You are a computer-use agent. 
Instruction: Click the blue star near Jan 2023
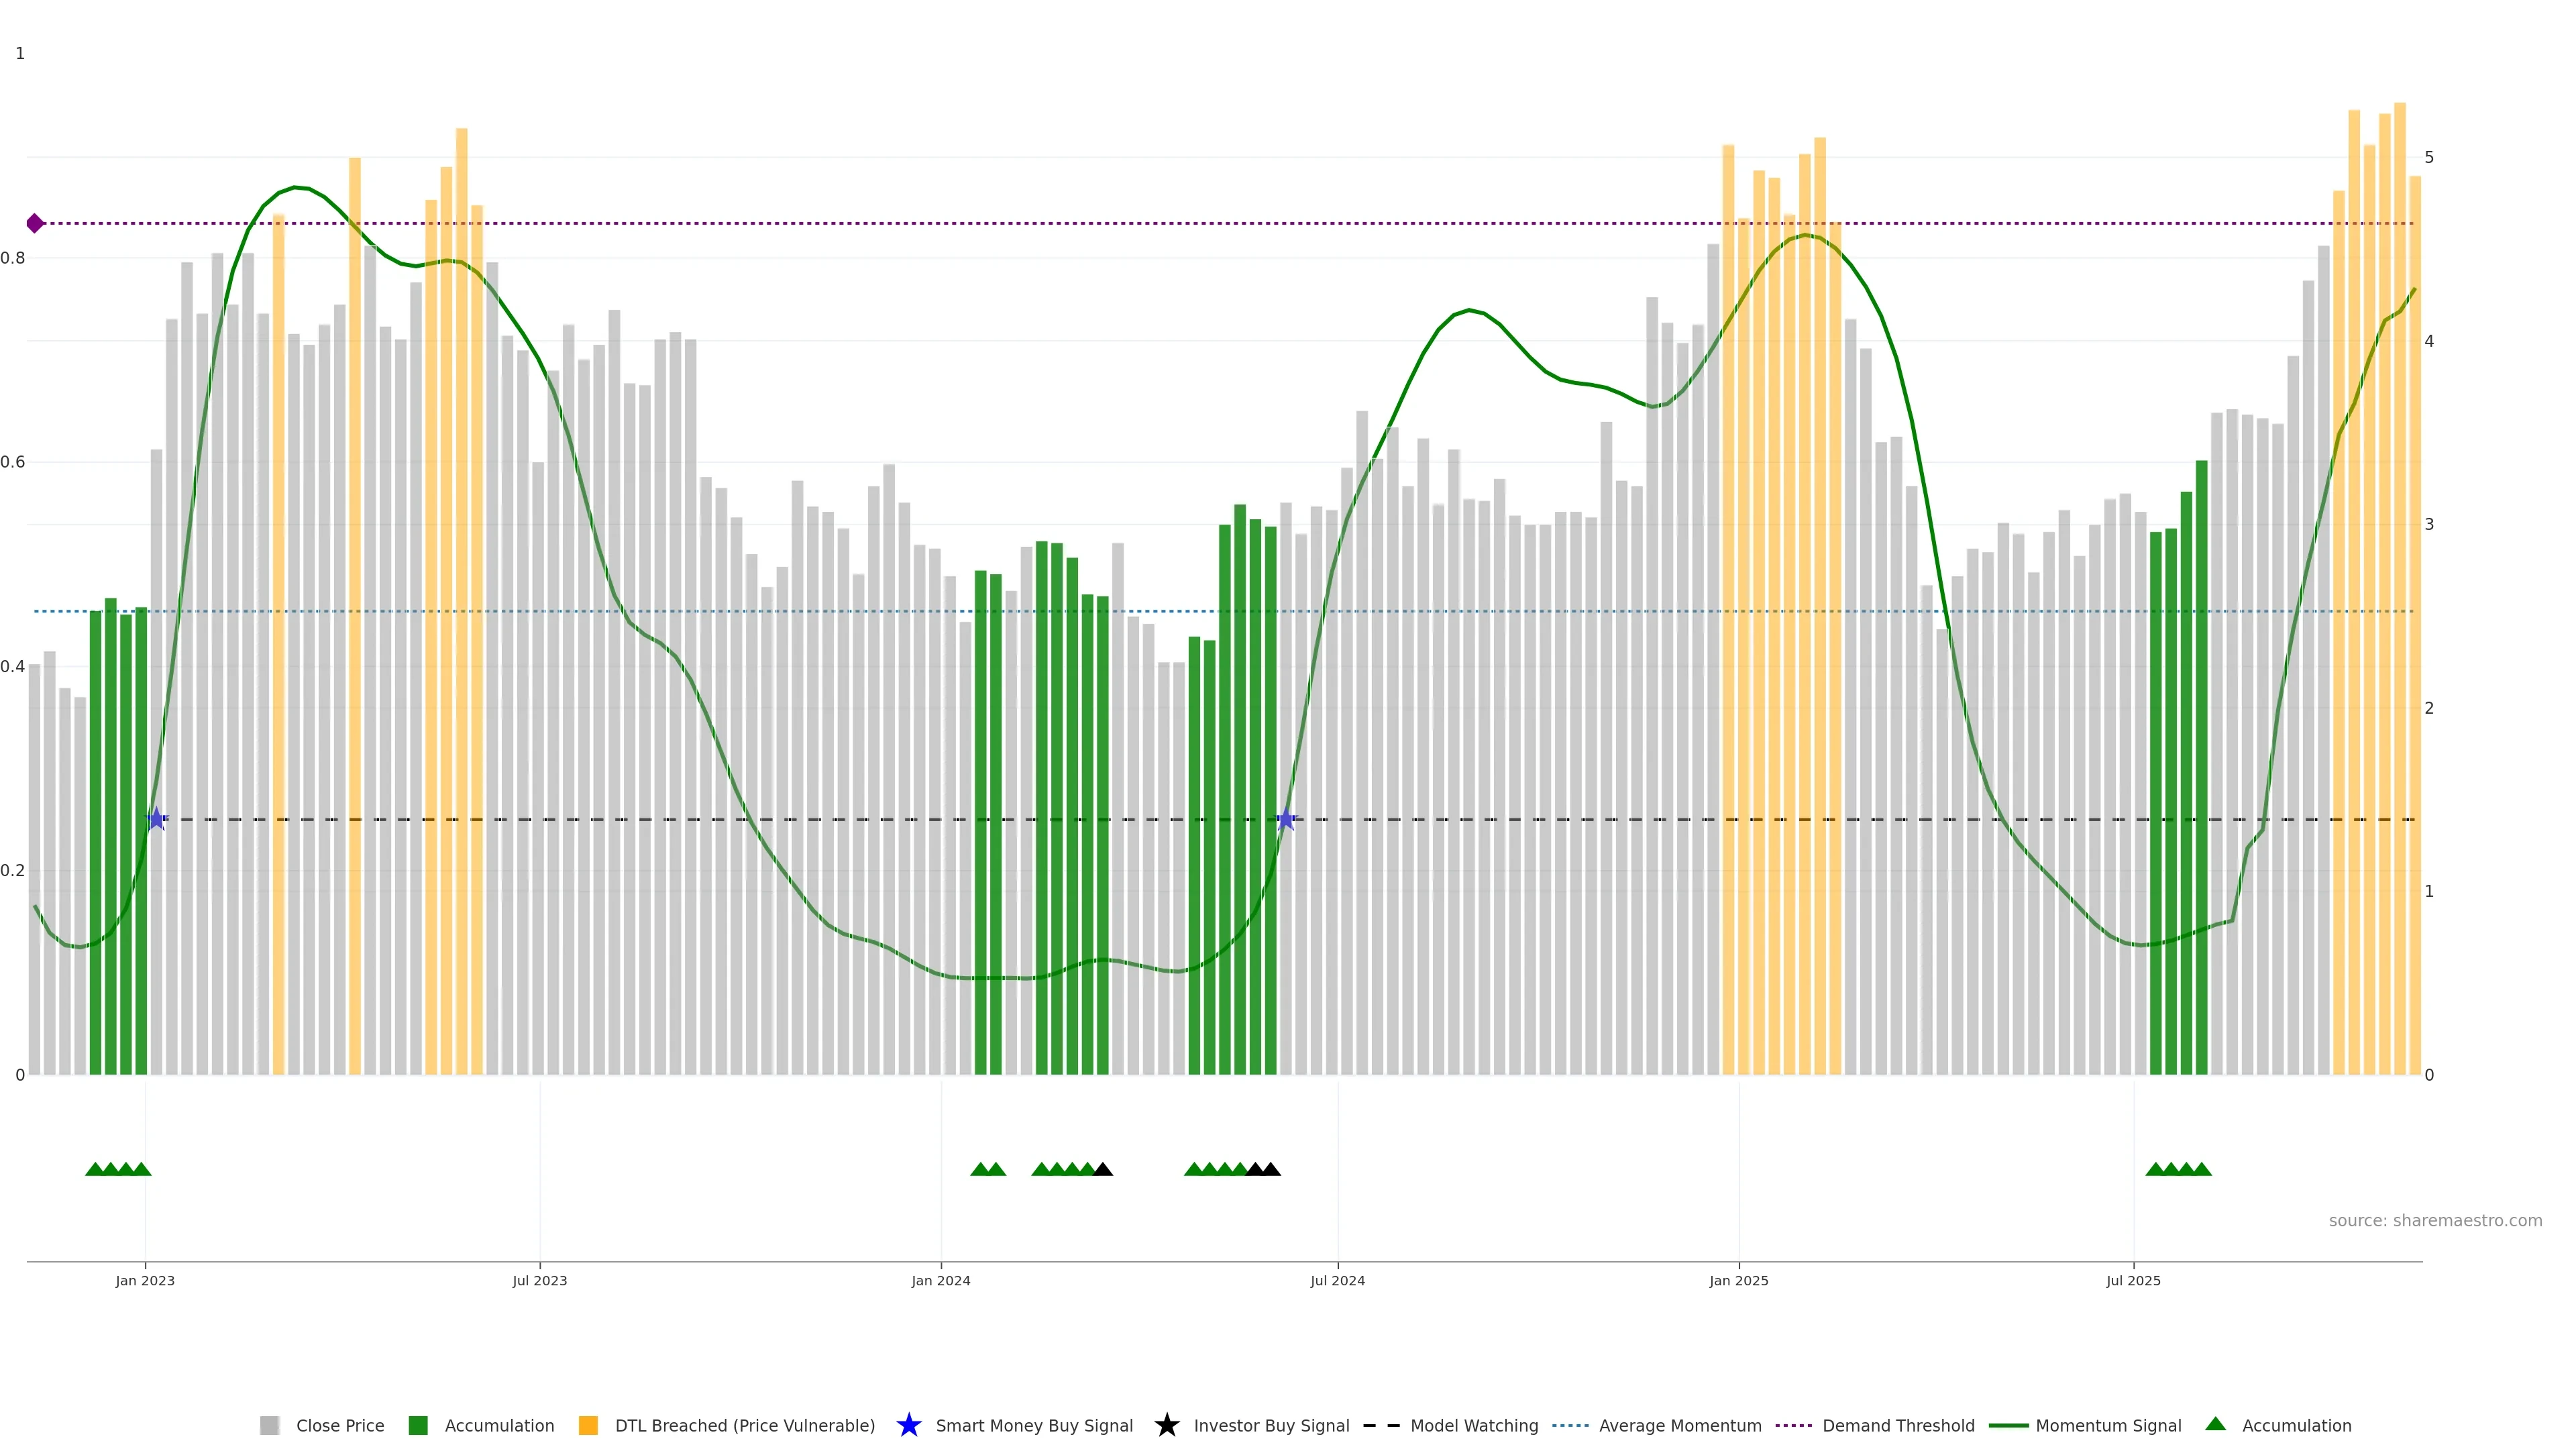pos(156,819)
